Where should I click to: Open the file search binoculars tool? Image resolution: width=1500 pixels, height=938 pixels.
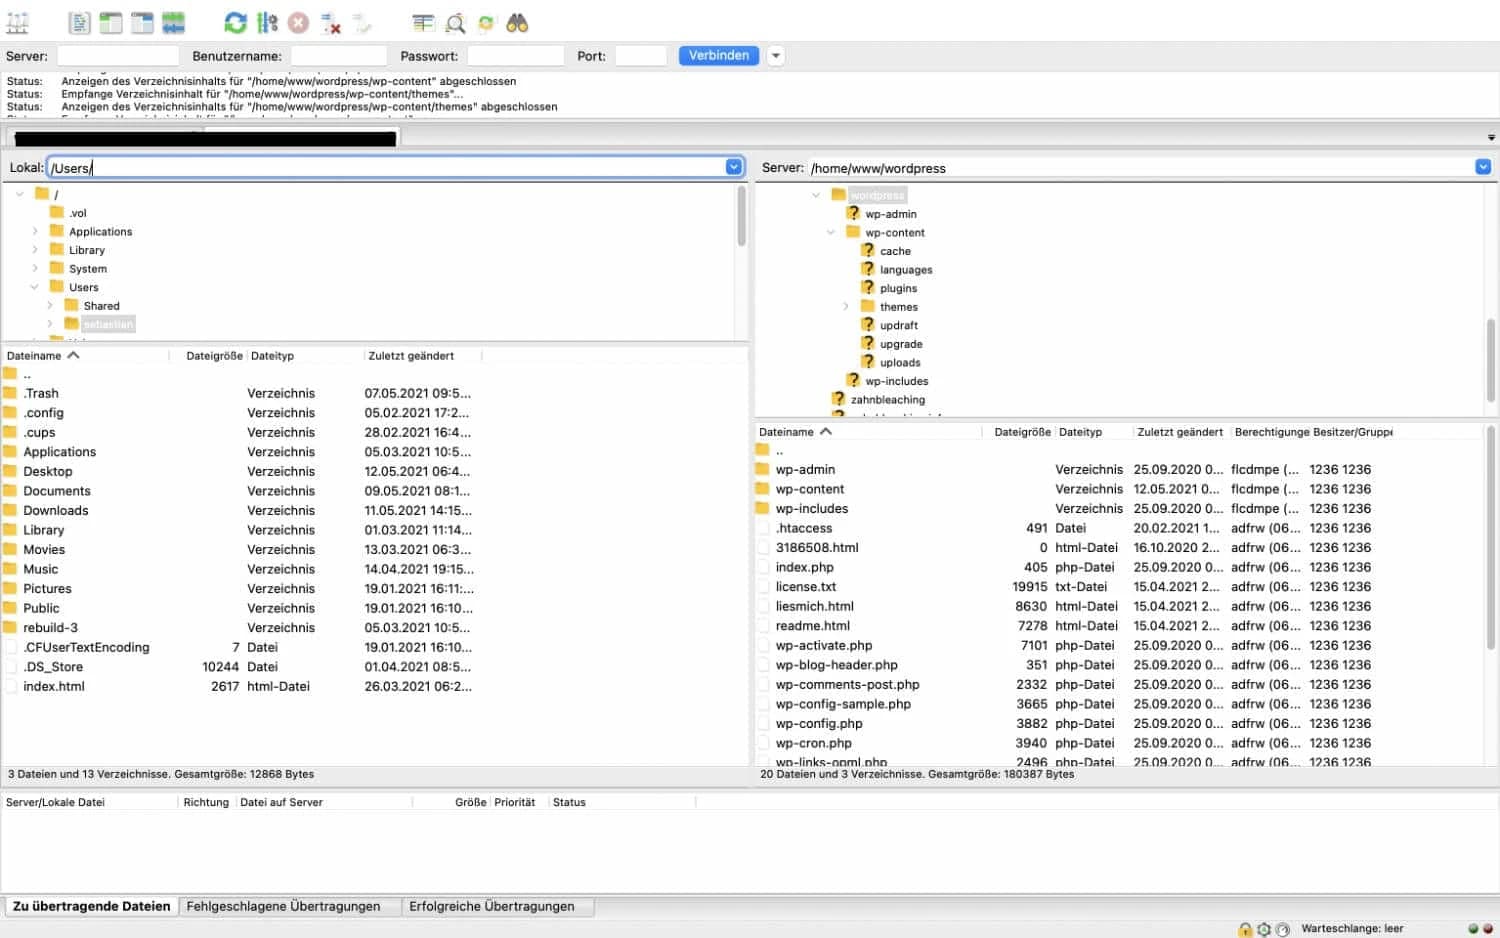pos(517,22)
